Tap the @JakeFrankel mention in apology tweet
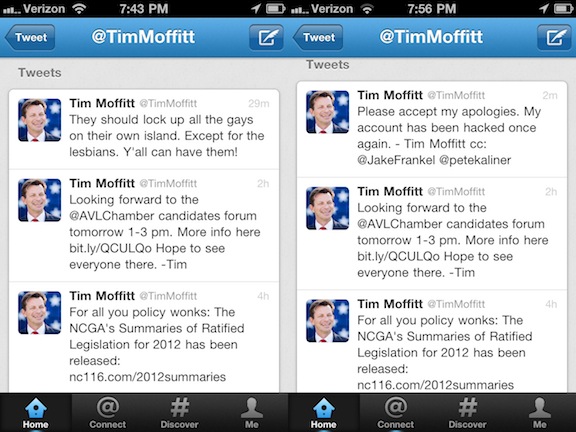 396,160
